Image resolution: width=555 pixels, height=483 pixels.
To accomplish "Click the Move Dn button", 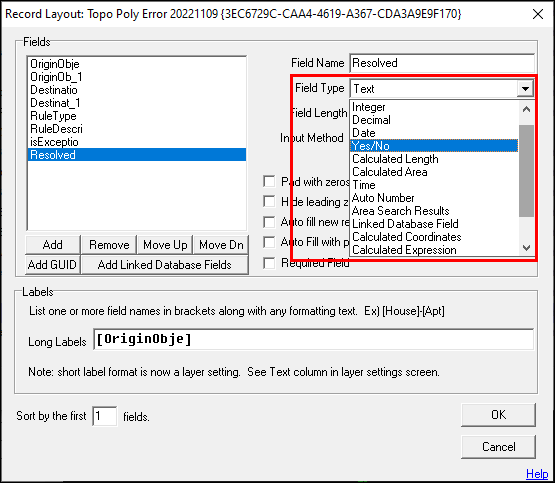I will (x=221, y=245).
